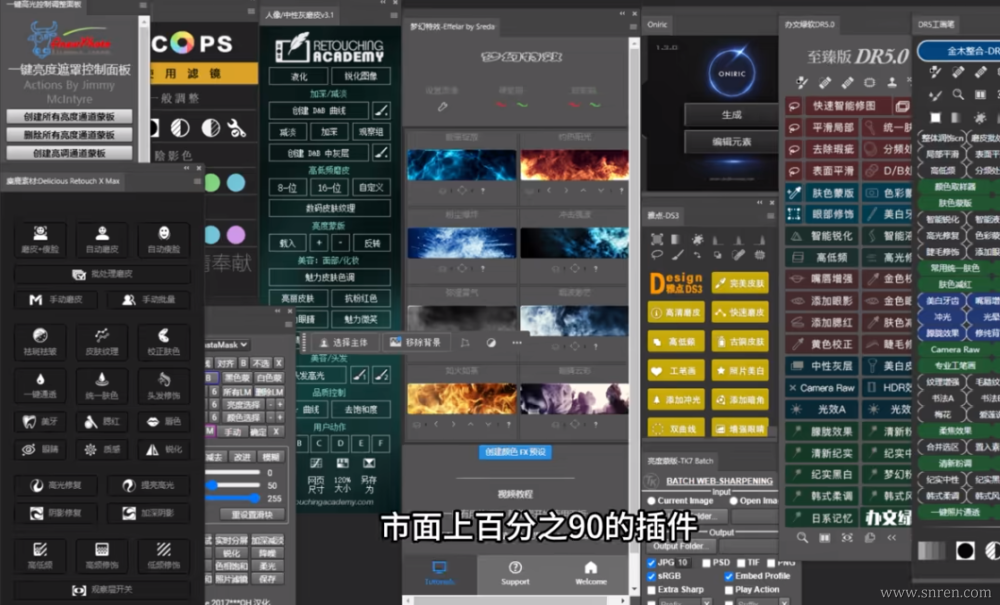This screenshot has width=1000, height=605.
Task: Click the 头发修饰 hair icon
Action: click(164, 379)
